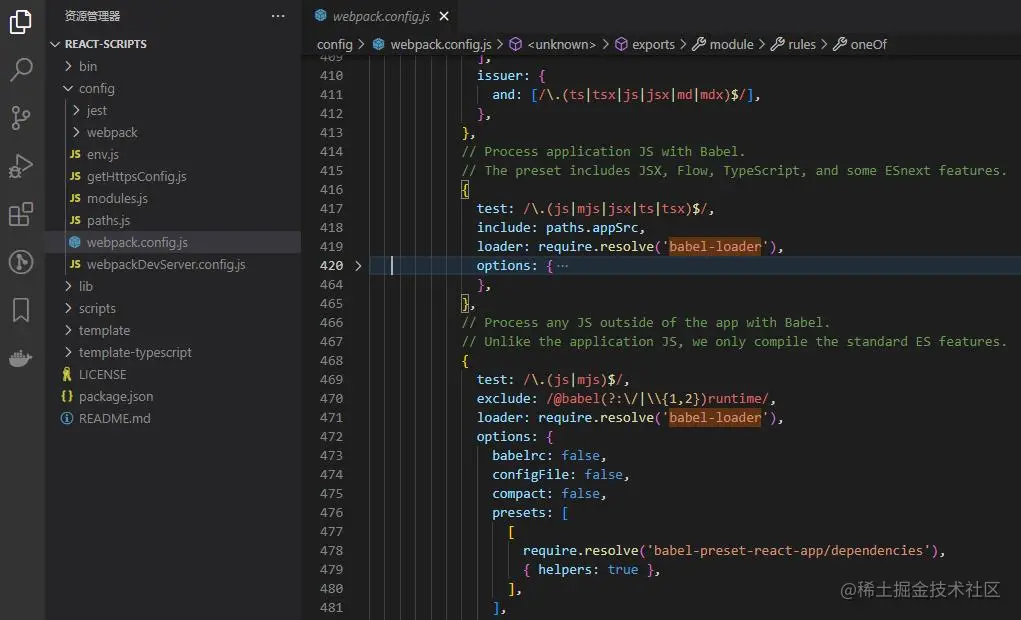Viewport: 1021px width, 620px height.
Task: Click 'exclude' property on line 470
Action: [503, 399]
